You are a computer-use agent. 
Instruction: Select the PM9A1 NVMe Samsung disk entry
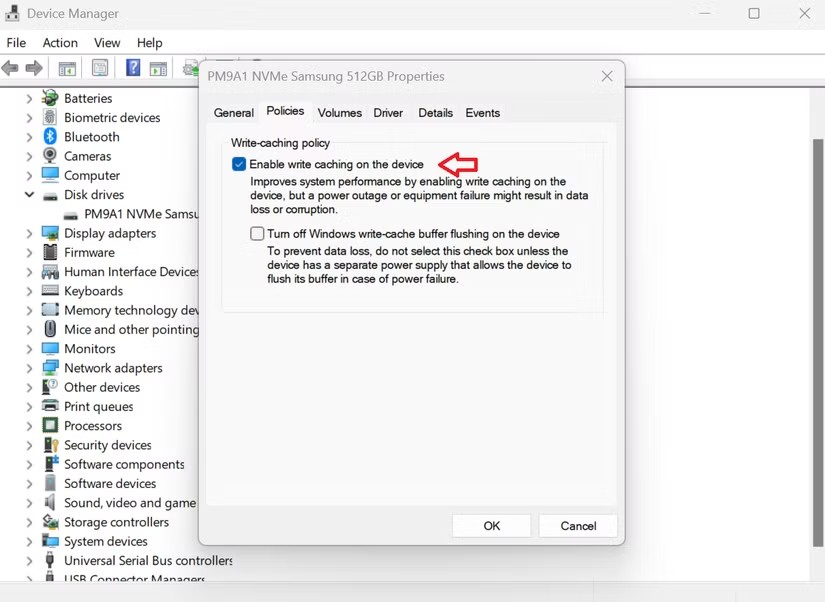(x=140, y=214)
